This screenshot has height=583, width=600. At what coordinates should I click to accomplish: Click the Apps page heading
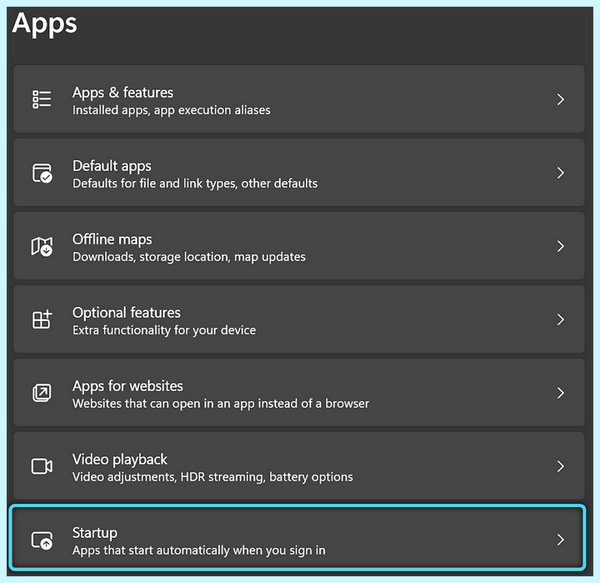(45, 24)
